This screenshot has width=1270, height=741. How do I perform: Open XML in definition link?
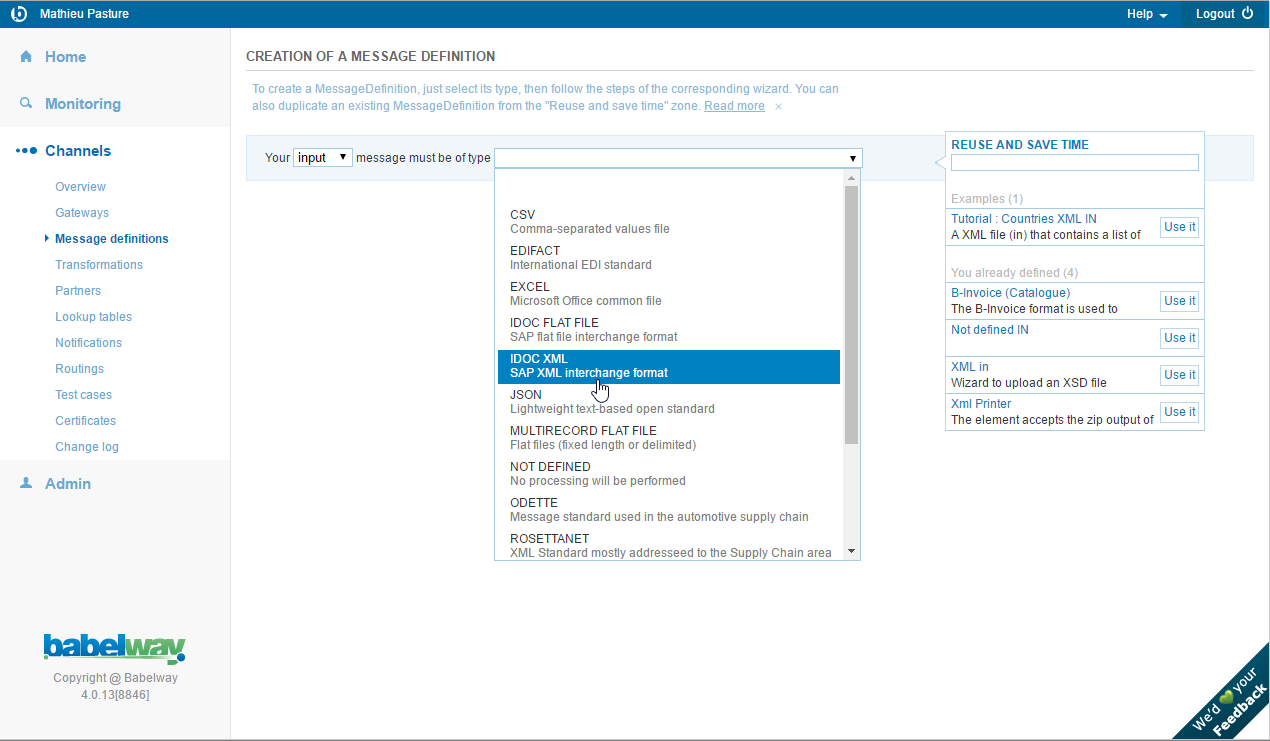click(x=970, y=367)
